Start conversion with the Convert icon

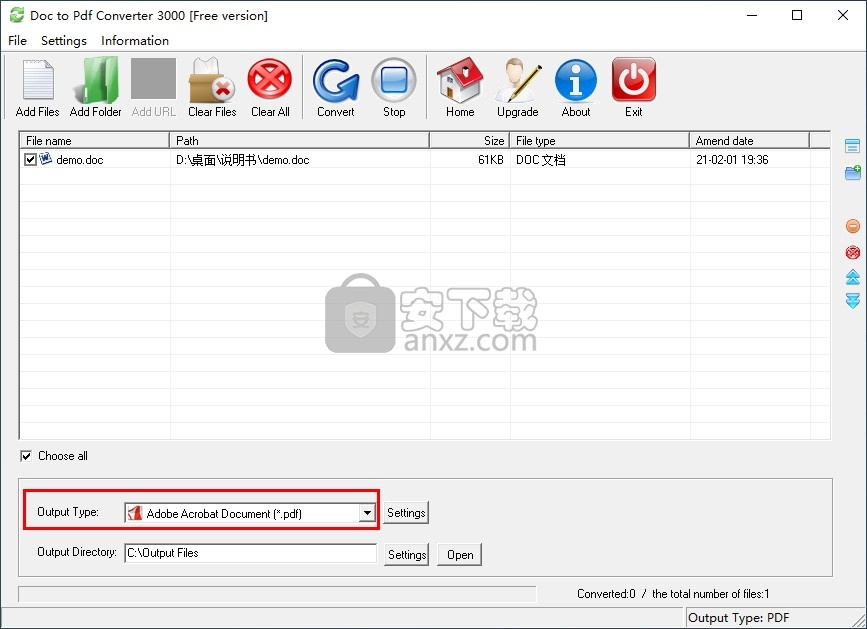point(336,81)
